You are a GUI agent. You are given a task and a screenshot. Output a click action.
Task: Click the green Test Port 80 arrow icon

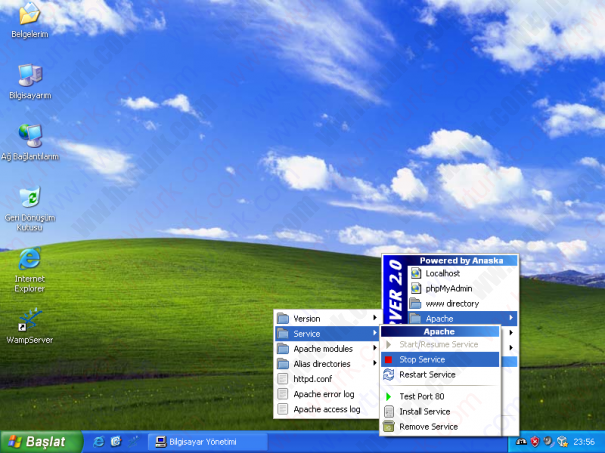click(389, 396)
